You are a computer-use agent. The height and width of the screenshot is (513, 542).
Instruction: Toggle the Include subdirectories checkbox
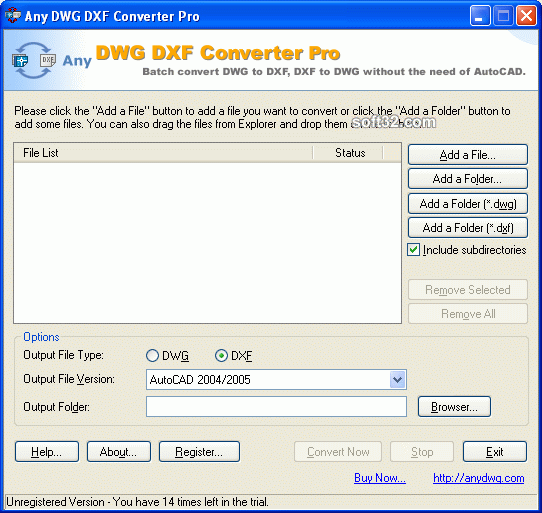[413, 250]
